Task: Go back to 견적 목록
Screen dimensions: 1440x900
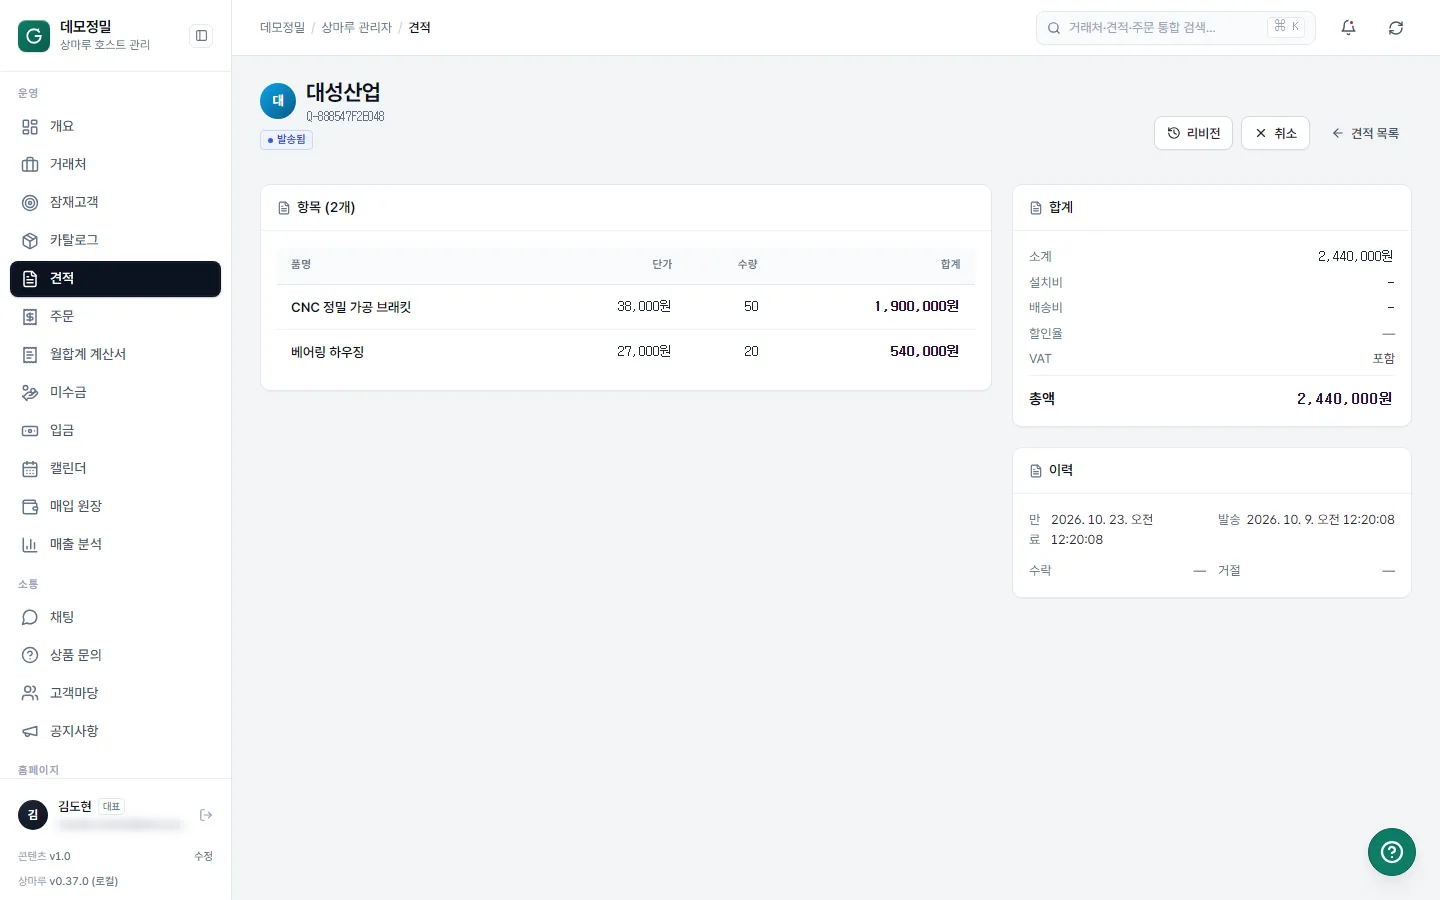Action: [x=1365, y=133]
